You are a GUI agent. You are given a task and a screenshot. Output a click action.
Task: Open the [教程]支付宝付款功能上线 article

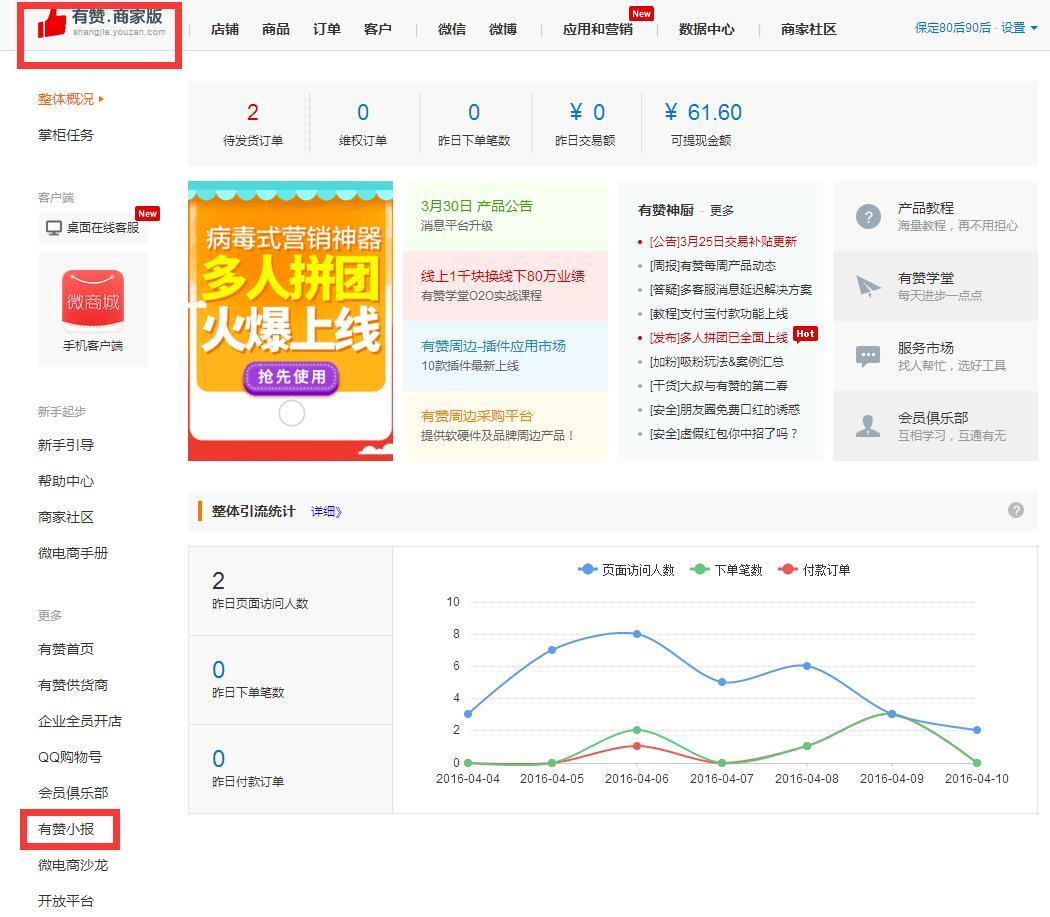[719, 313]
